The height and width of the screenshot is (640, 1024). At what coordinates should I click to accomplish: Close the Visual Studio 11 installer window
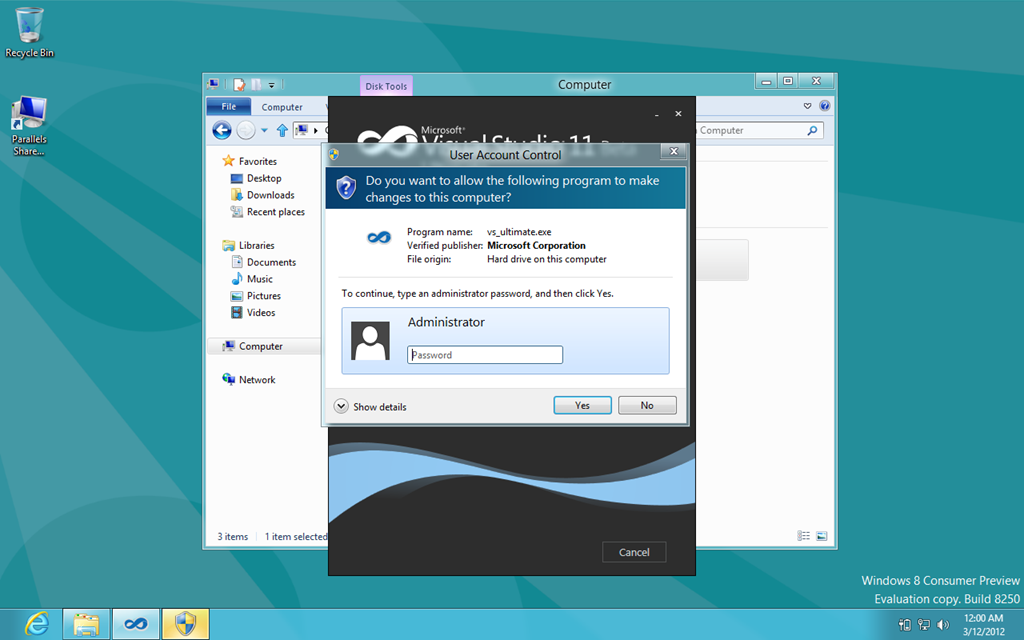click(x=679, y=114)
